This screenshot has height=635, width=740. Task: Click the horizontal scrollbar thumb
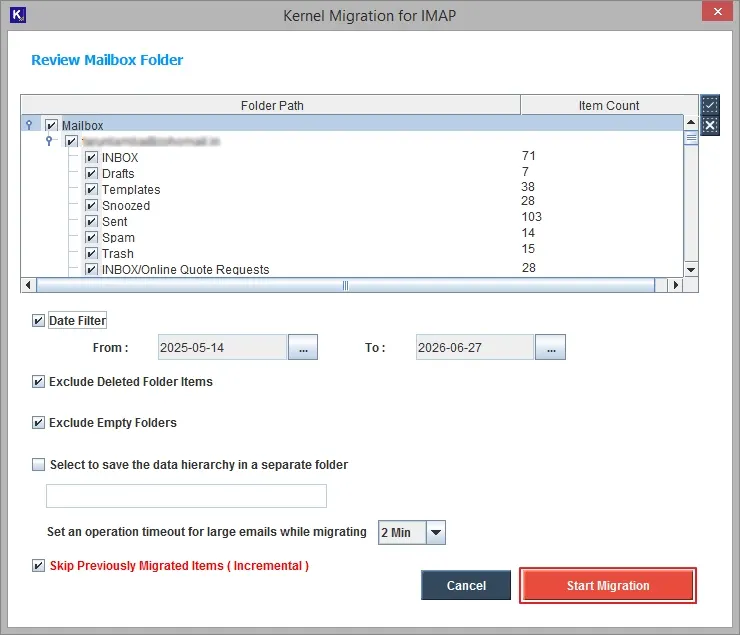[345, 285]
